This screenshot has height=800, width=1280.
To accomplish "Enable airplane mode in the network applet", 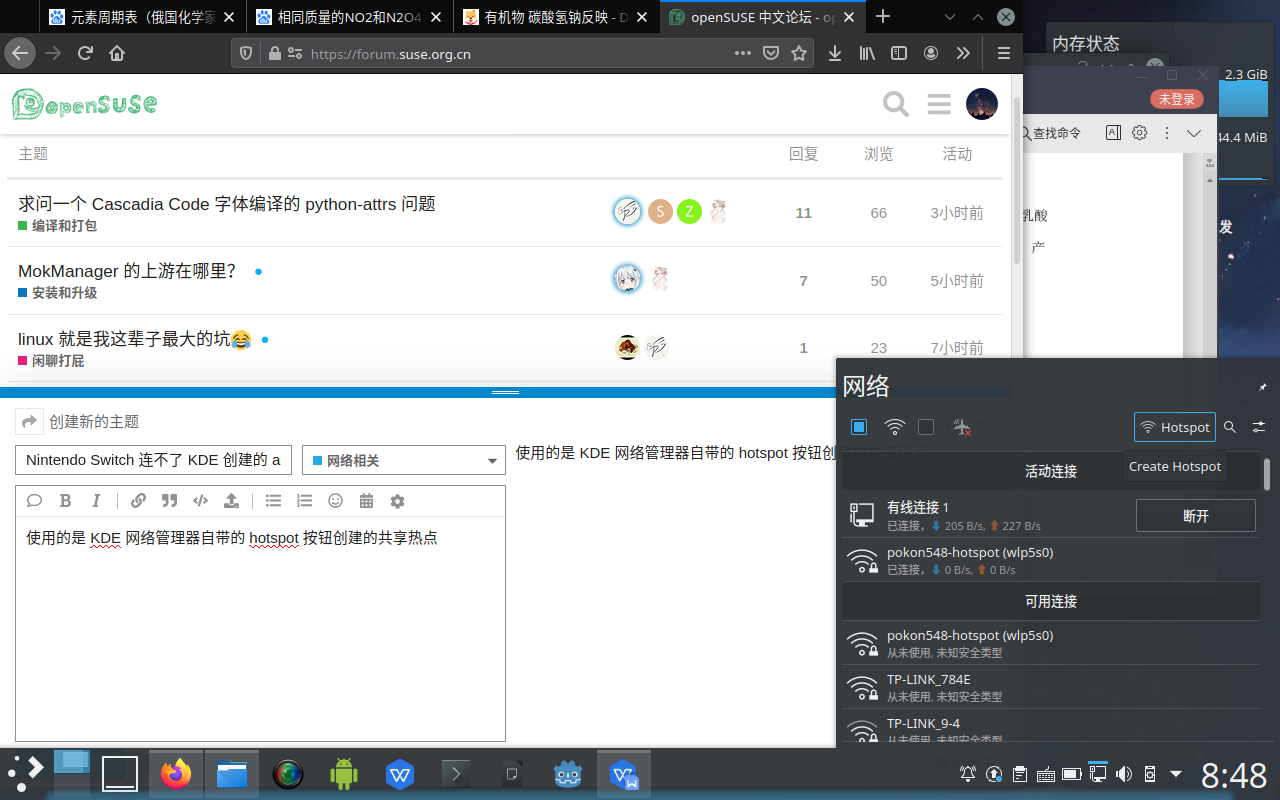I will coord(963,427).
